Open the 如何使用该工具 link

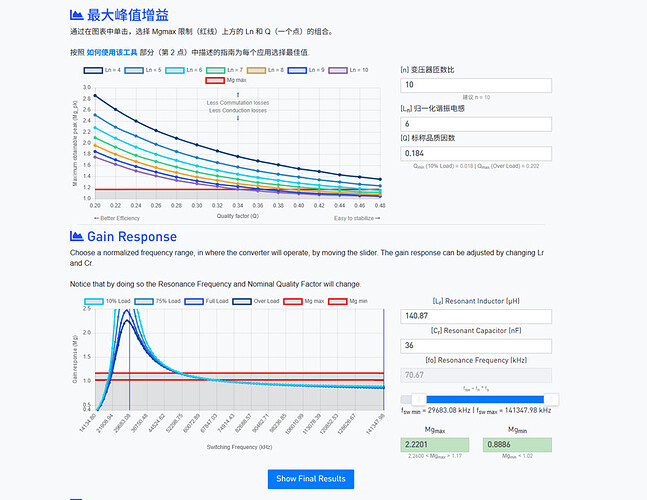[116, 51]
